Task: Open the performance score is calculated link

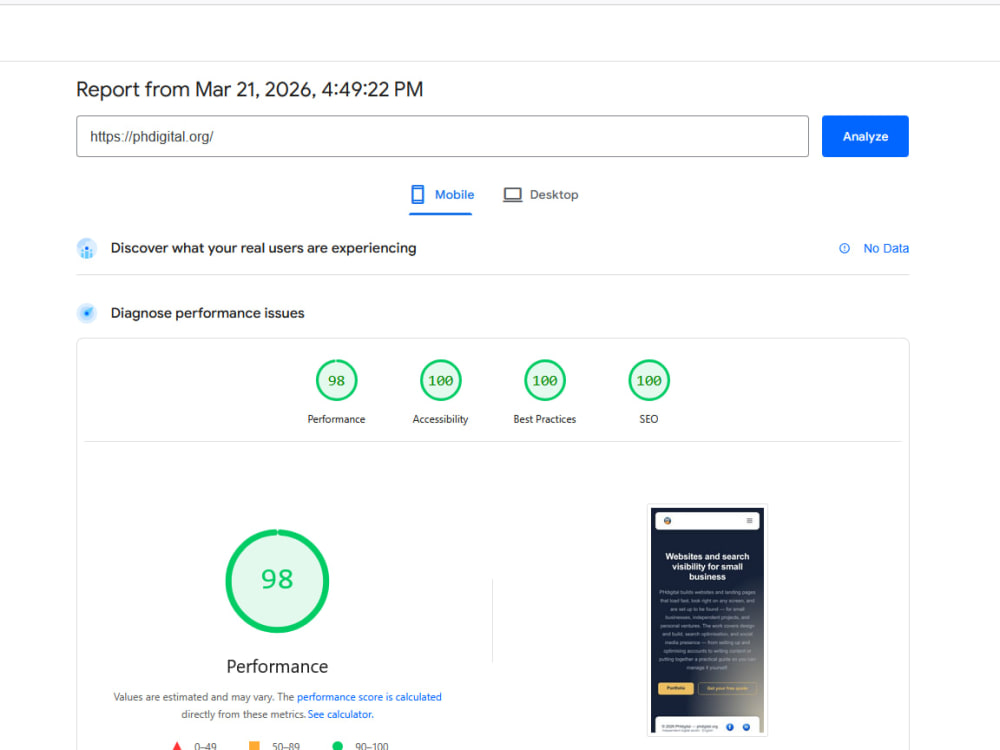Action: 369,697
